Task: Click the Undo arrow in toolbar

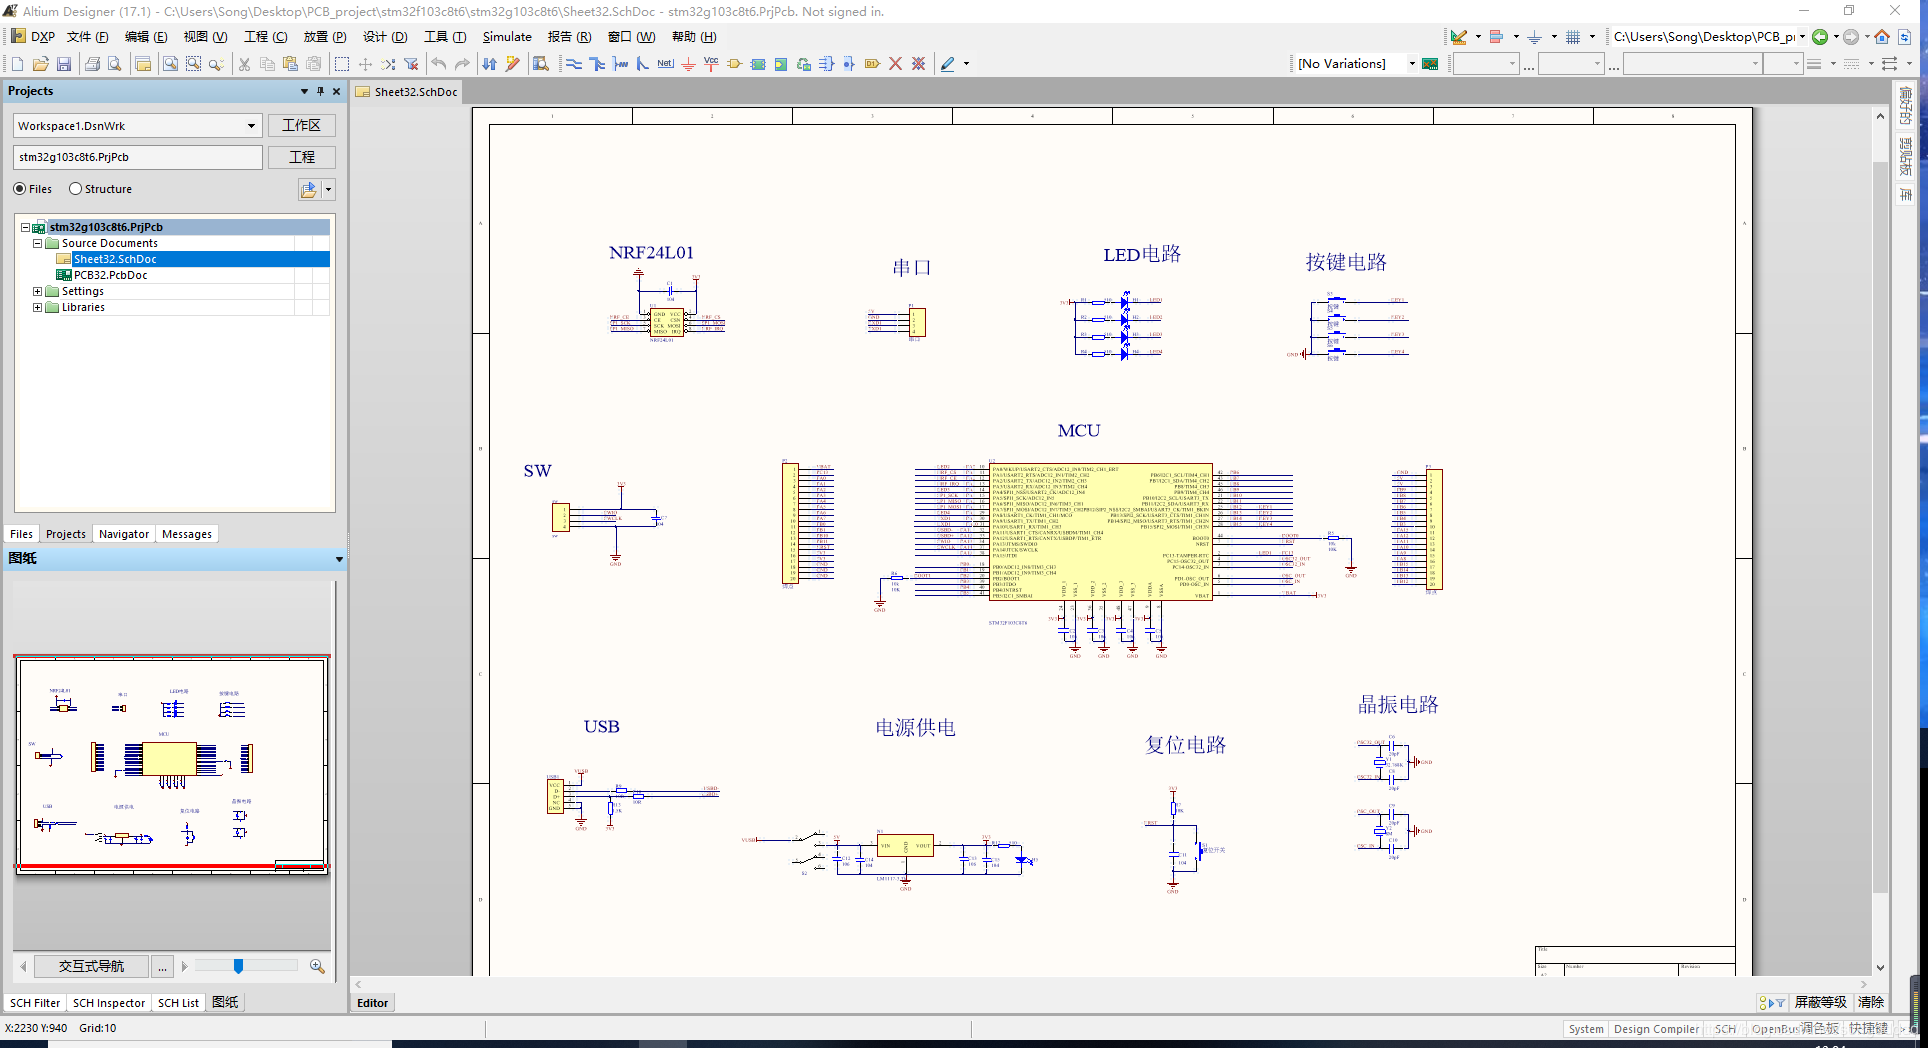Action: pyautogui.click(x=439, y=64)
